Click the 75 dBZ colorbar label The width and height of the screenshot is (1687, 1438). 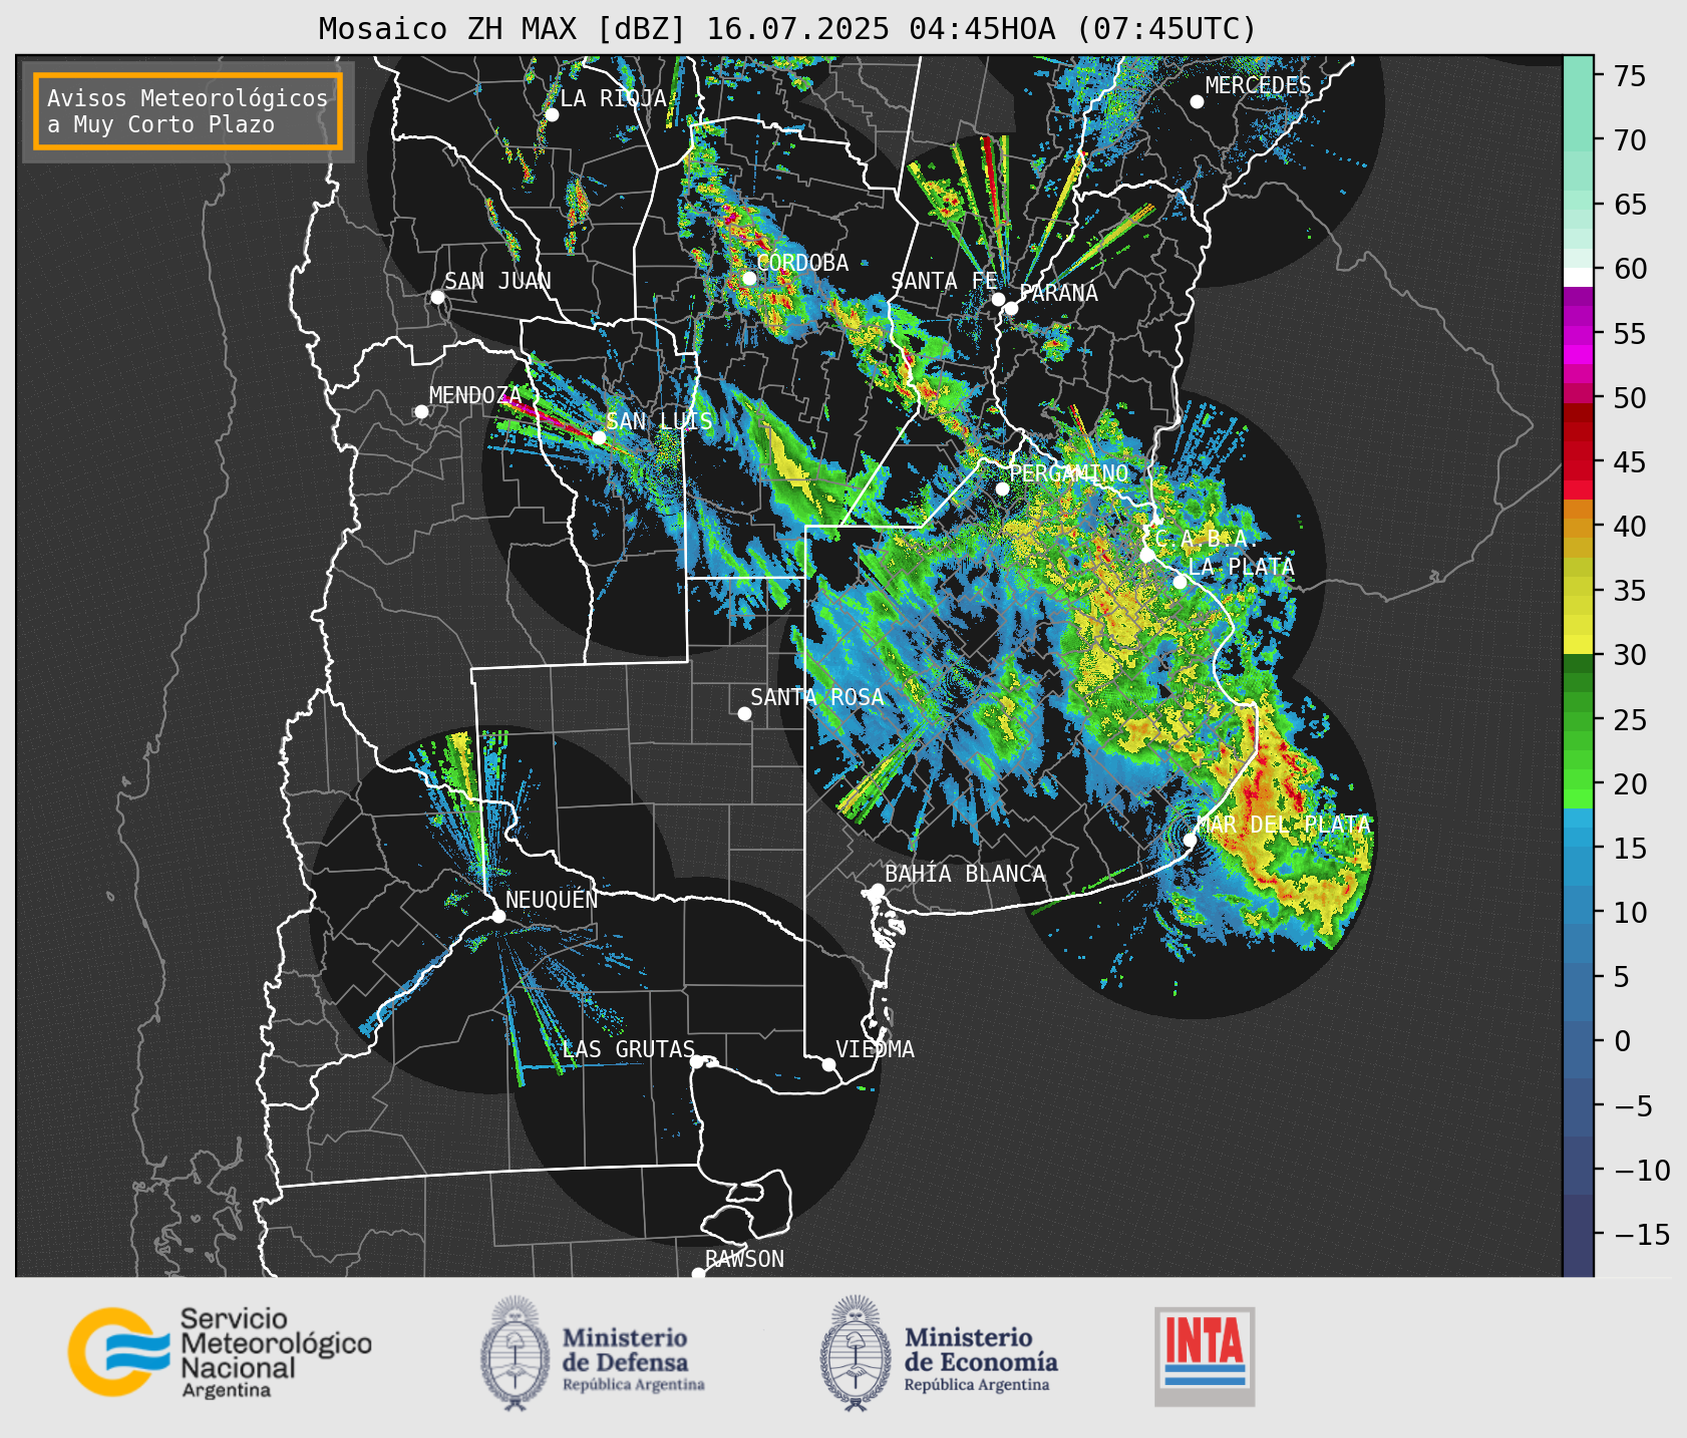tap(1629, 76)
